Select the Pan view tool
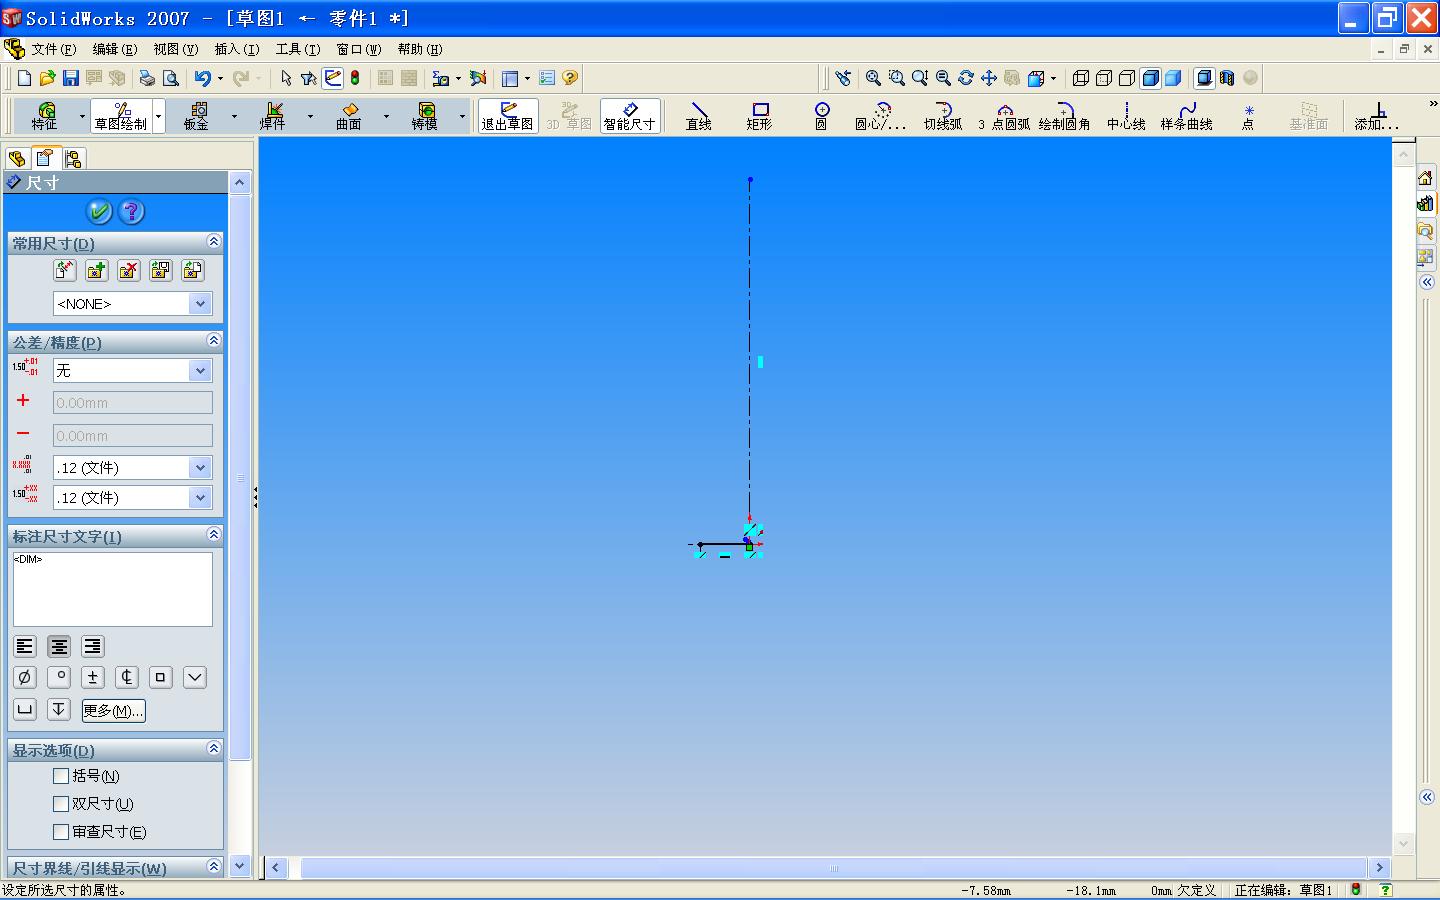The image size is (1440, 900). (x=989, y=78)
